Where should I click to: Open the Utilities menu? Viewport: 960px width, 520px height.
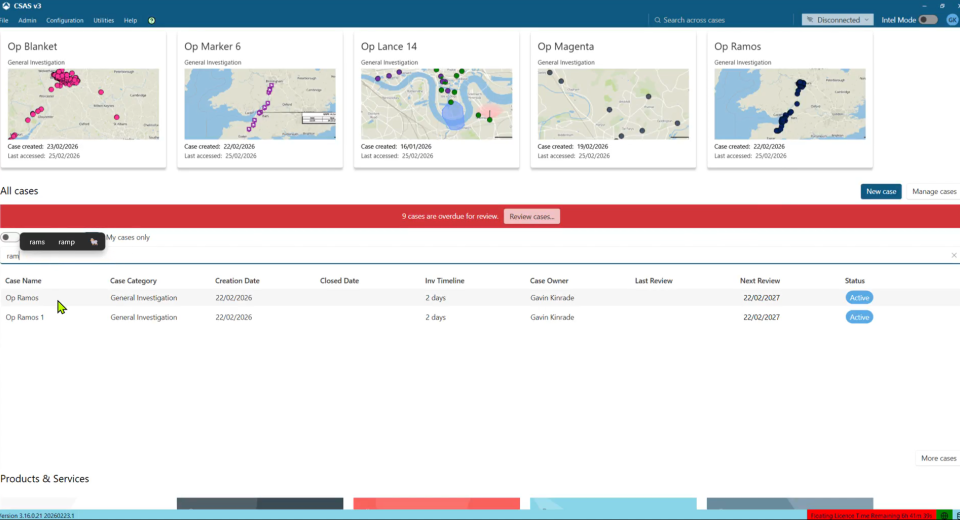[103, 20]
